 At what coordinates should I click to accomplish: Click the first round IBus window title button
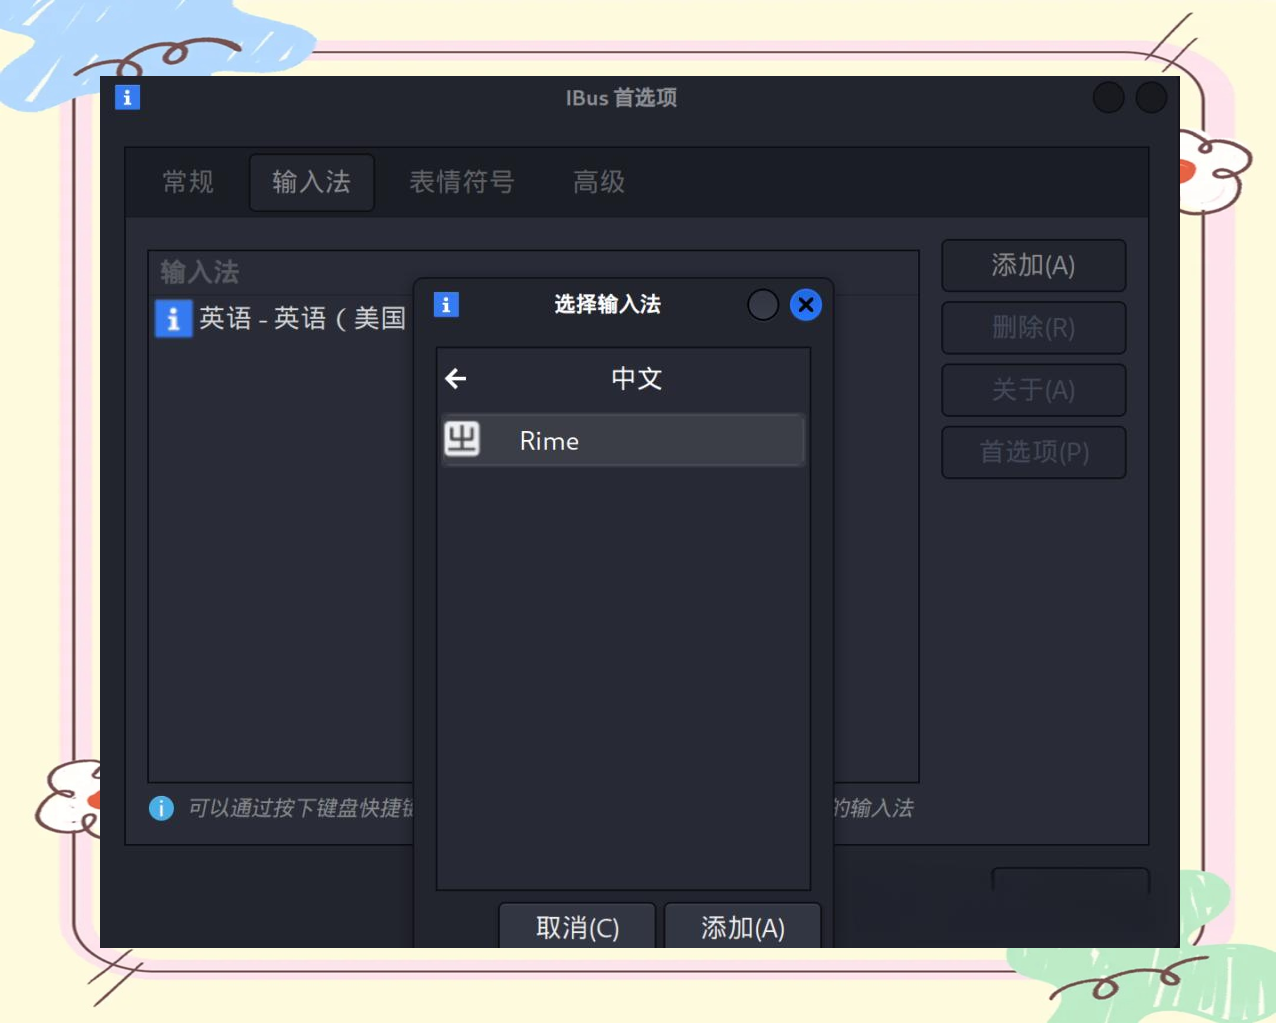tap(1108, 97)
